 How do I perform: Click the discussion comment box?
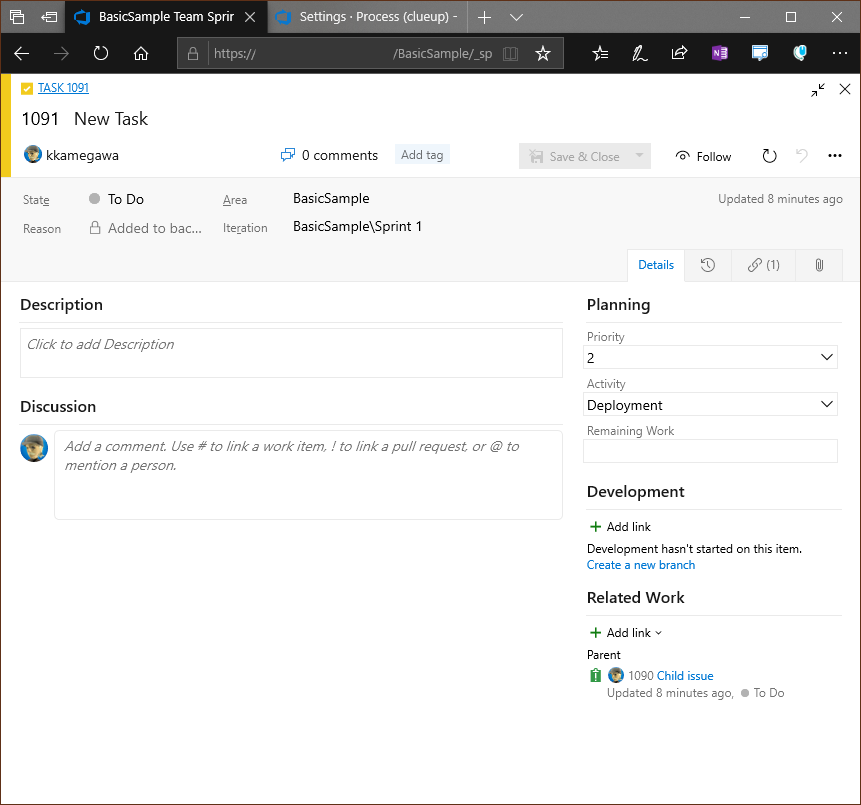[x=308, y=475]
